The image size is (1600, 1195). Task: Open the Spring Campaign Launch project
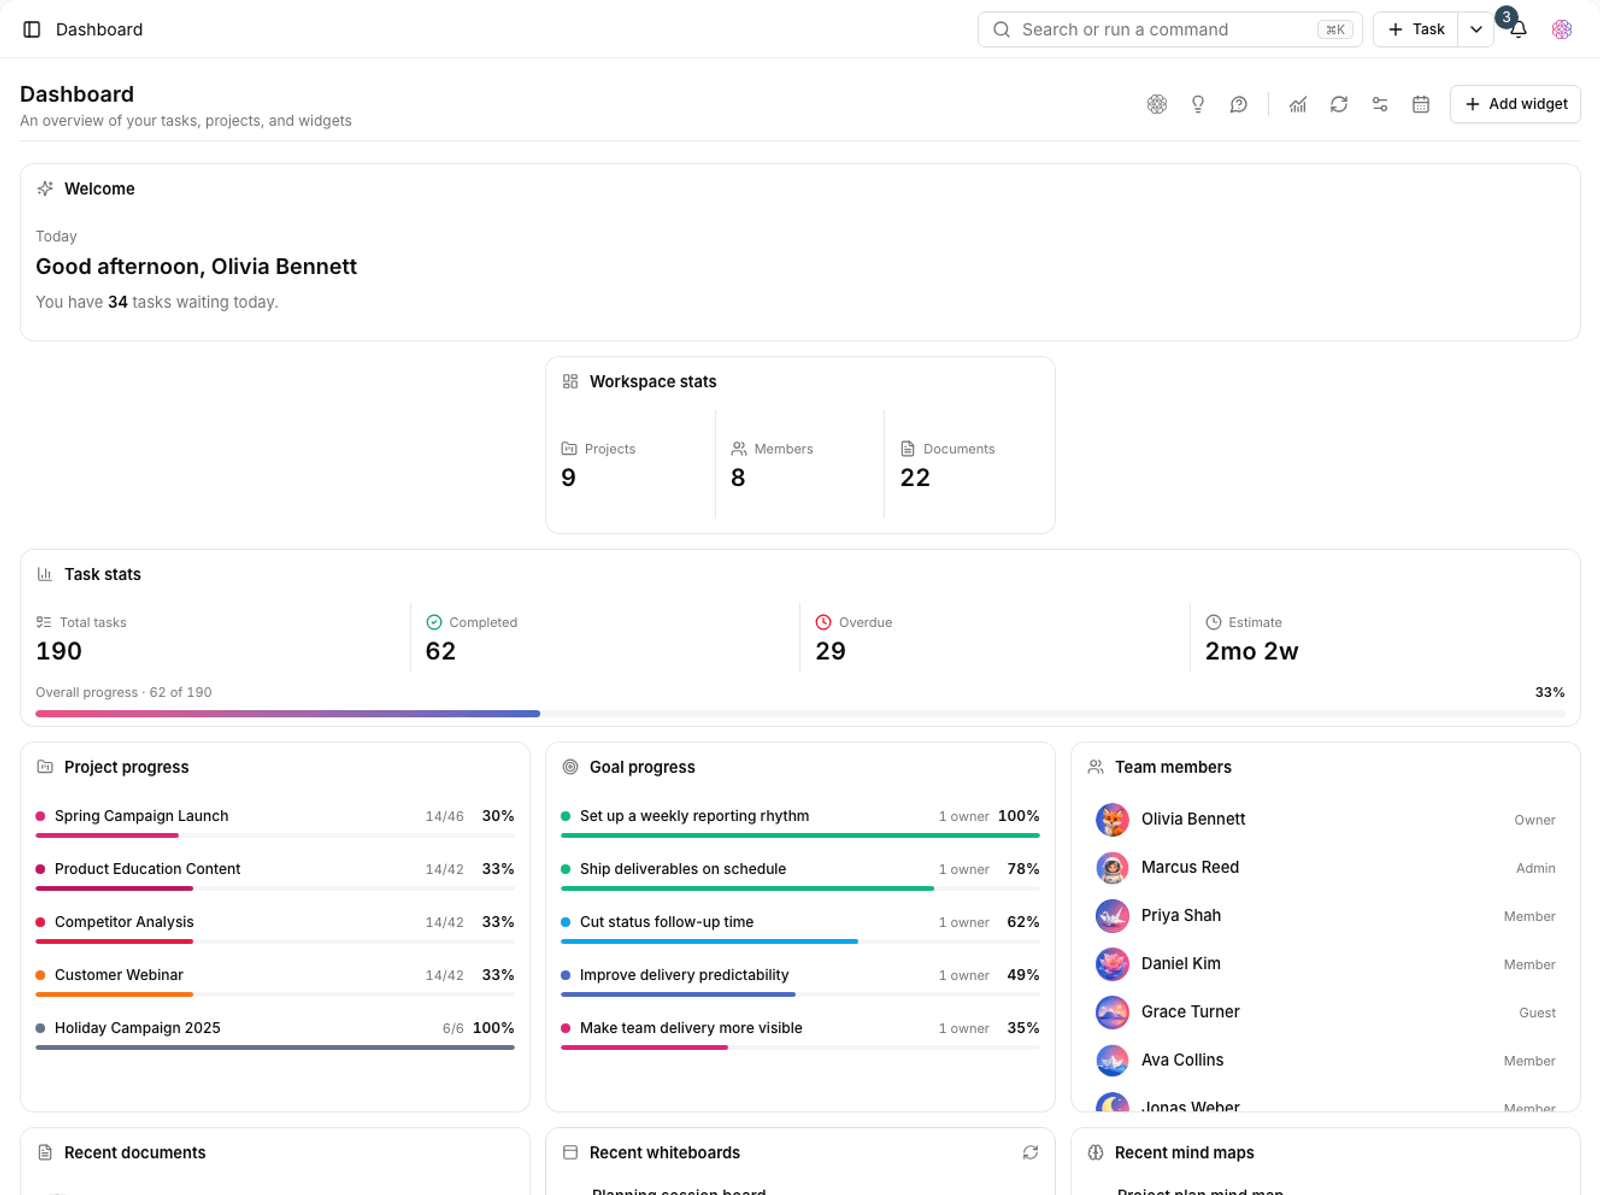(275, 821)
